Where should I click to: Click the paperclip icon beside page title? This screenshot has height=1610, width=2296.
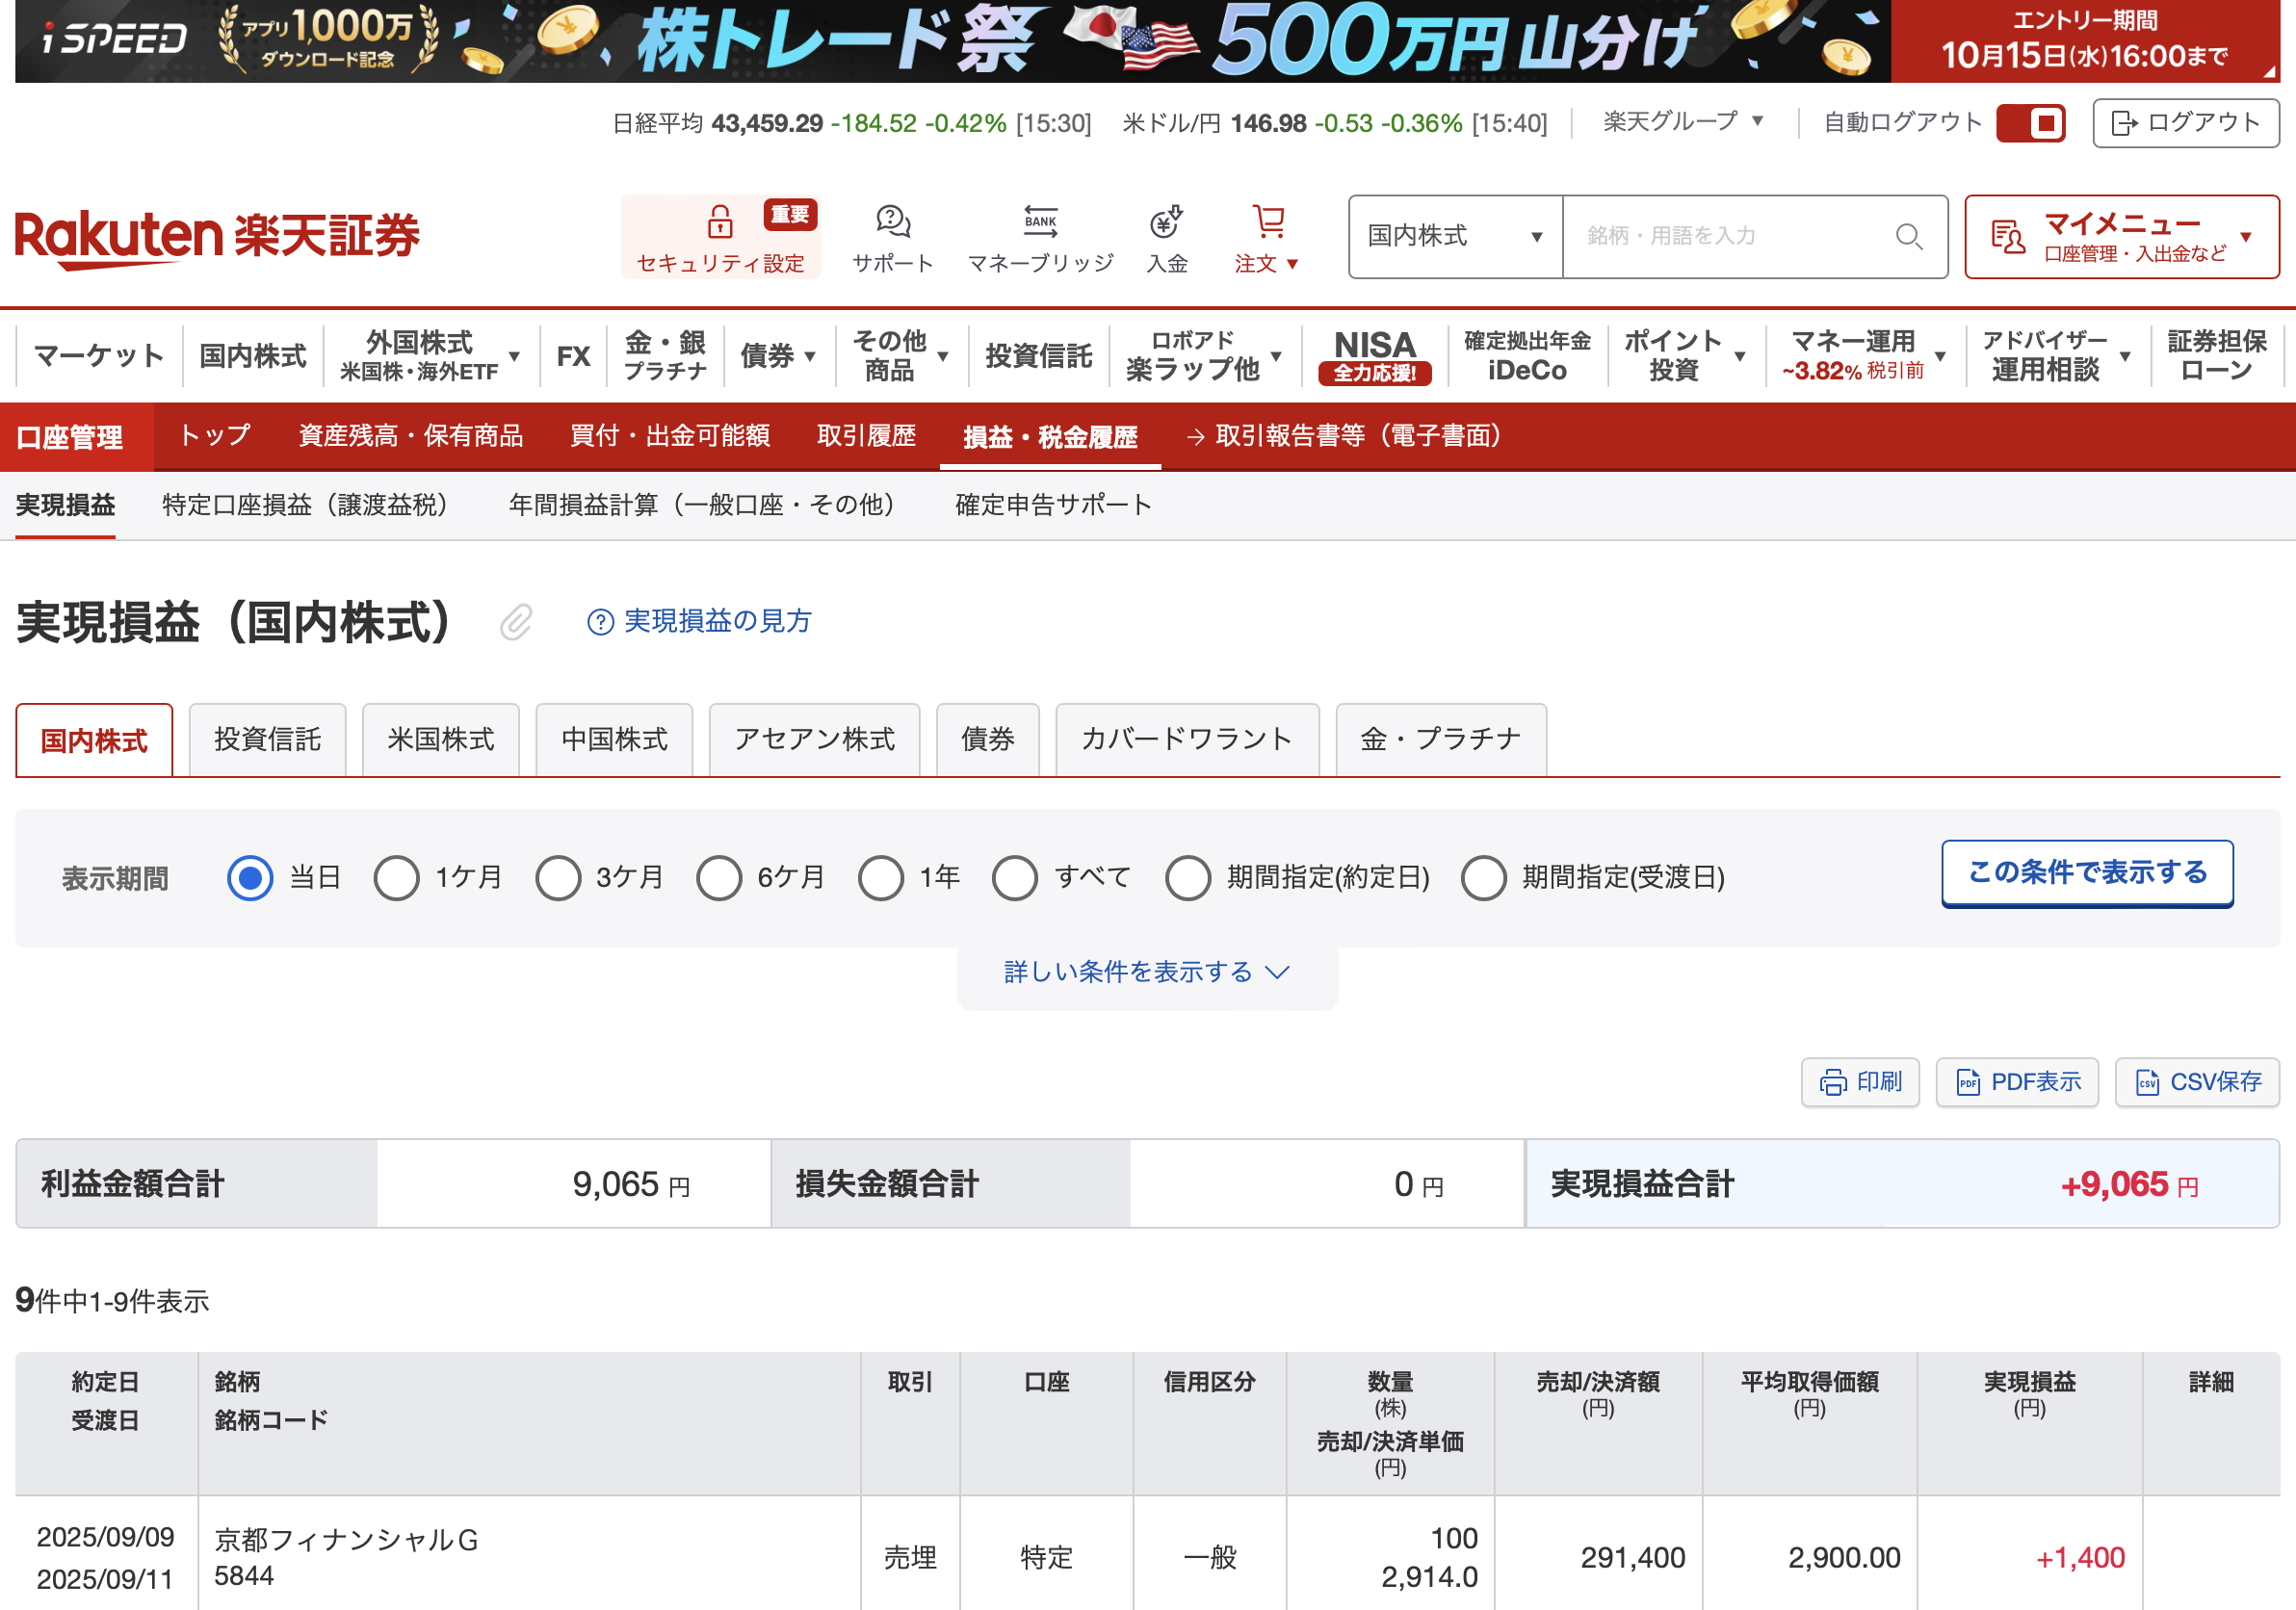click(516, 622)
